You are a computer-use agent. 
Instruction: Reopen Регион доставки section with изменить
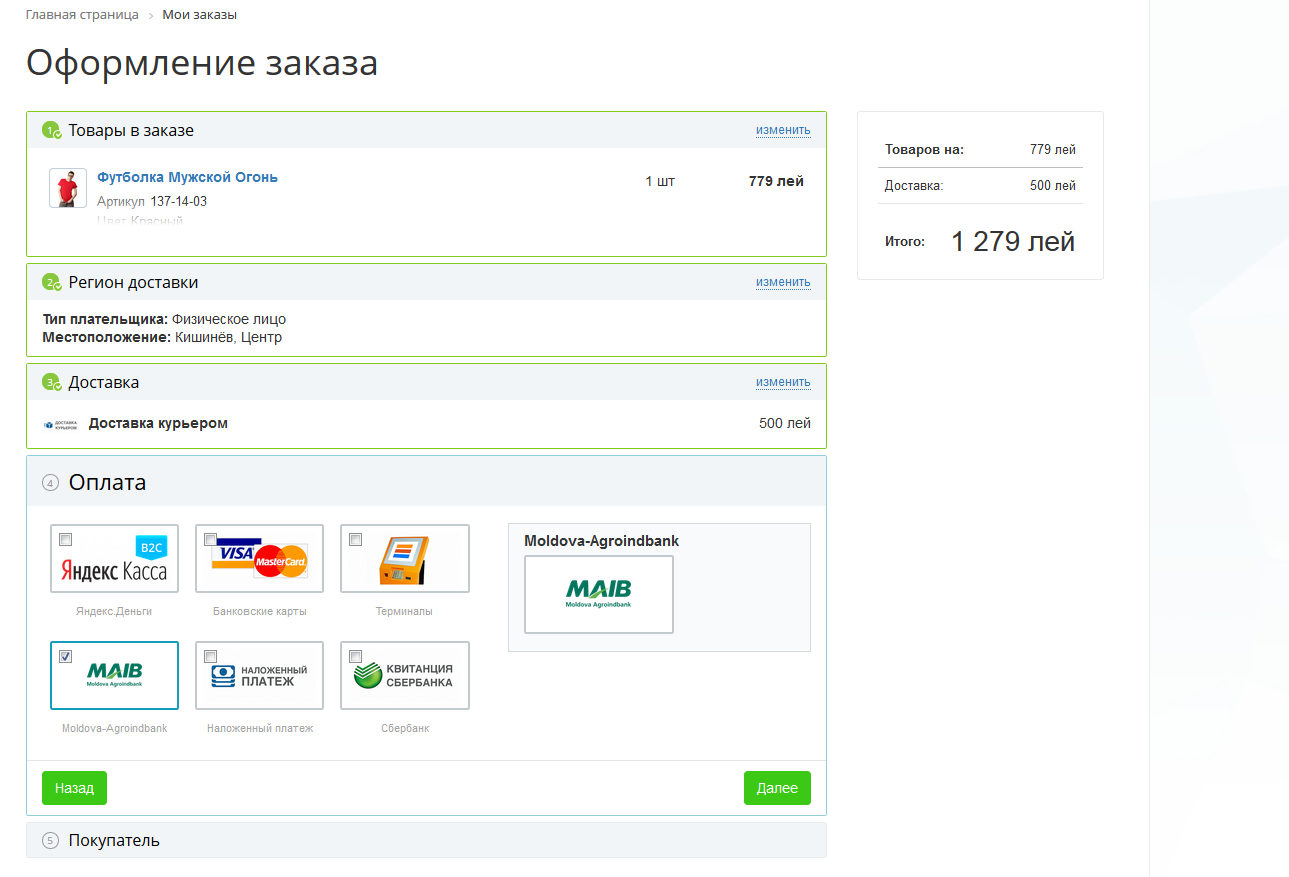783,282
